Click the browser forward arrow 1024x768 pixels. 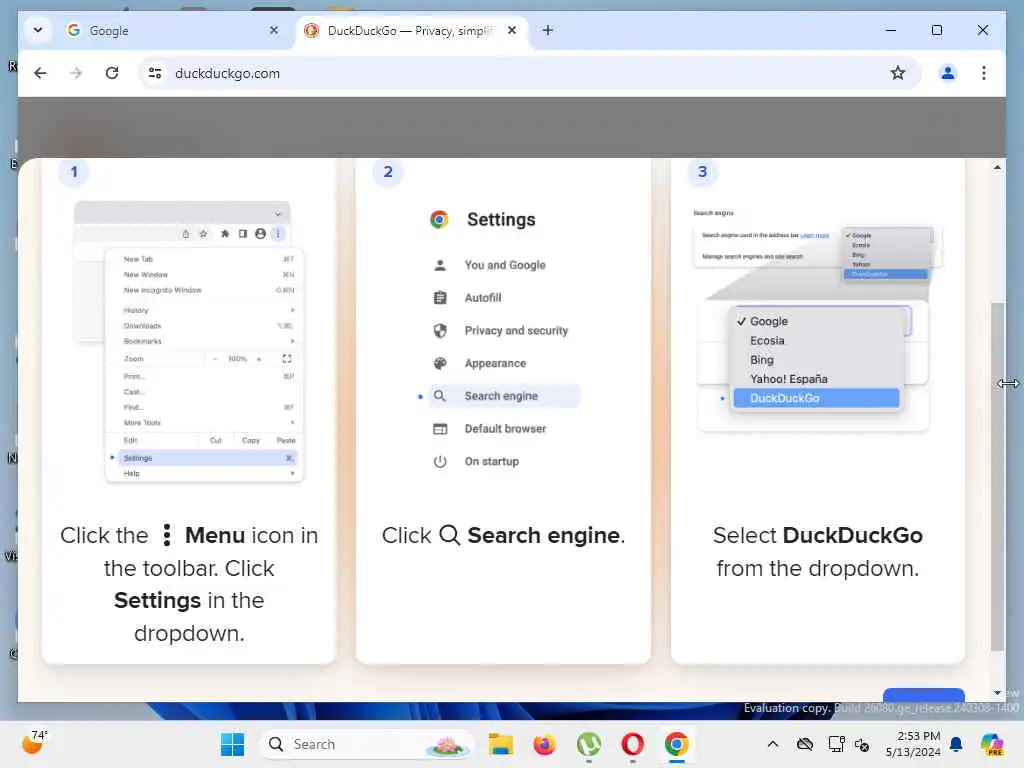click(x=76, y=73)
